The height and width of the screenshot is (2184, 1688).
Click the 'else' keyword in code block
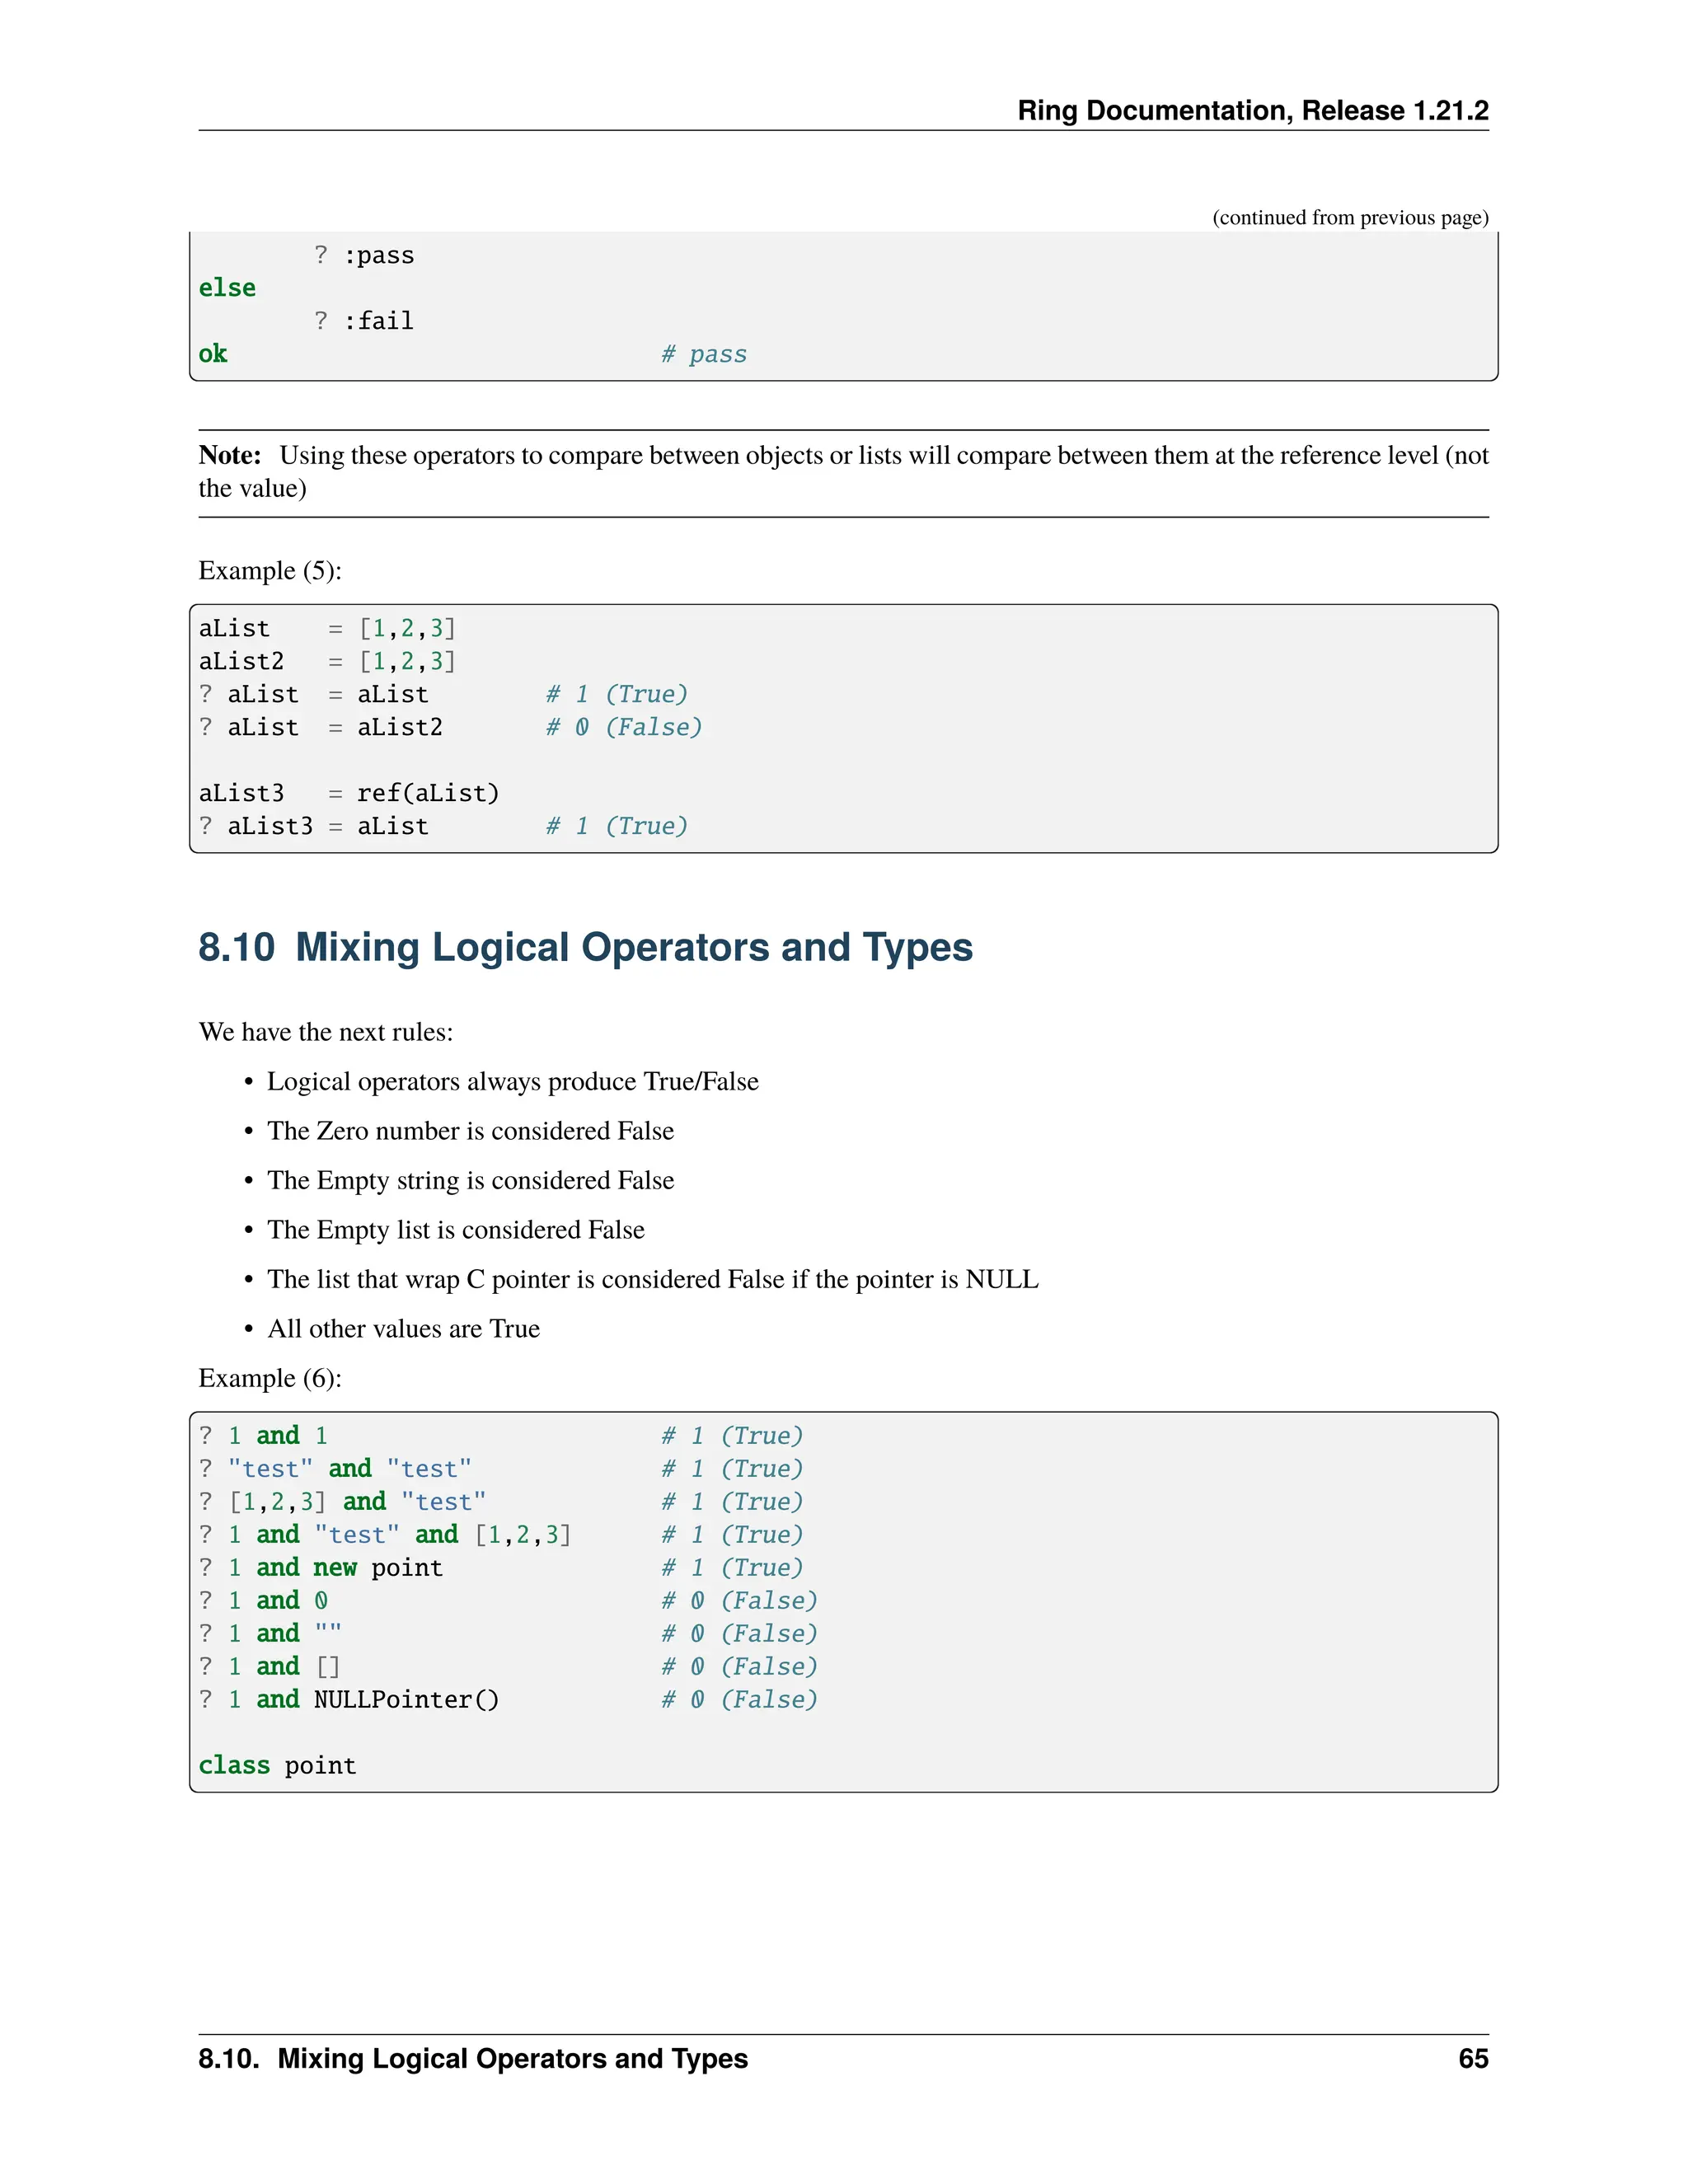coord(227,288)
